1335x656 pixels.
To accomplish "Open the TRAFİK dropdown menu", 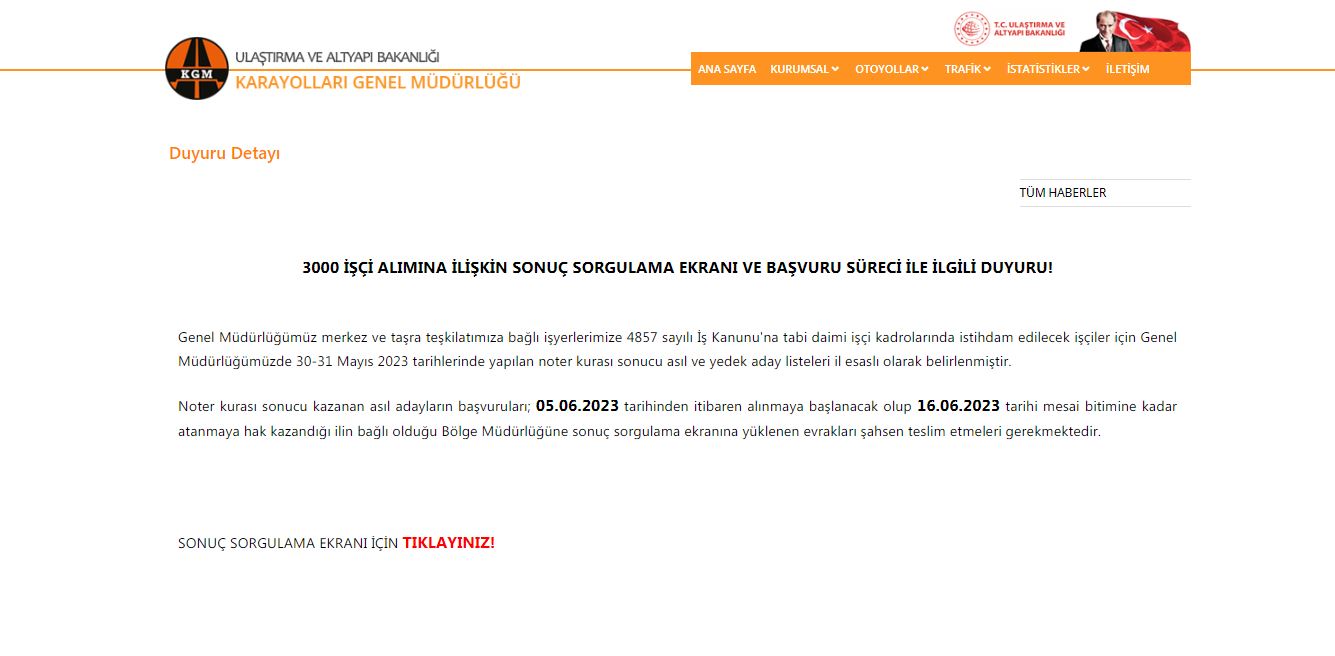I will (x=965, y=69).
